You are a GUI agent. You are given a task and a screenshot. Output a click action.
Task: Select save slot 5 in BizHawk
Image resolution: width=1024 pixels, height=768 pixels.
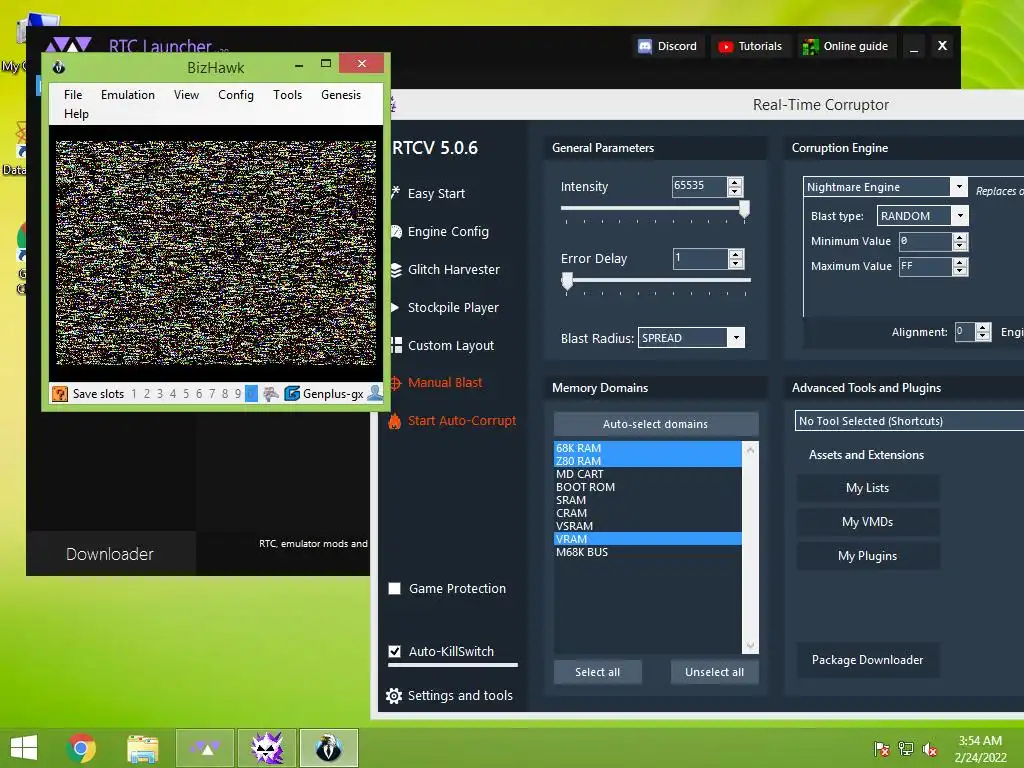point(186,393)
